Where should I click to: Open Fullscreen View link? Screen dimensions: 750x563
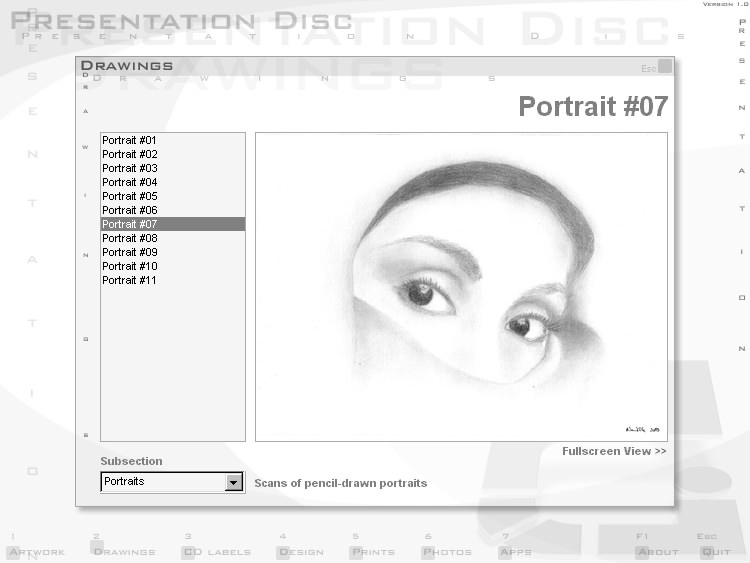click(x=614, y=451)
